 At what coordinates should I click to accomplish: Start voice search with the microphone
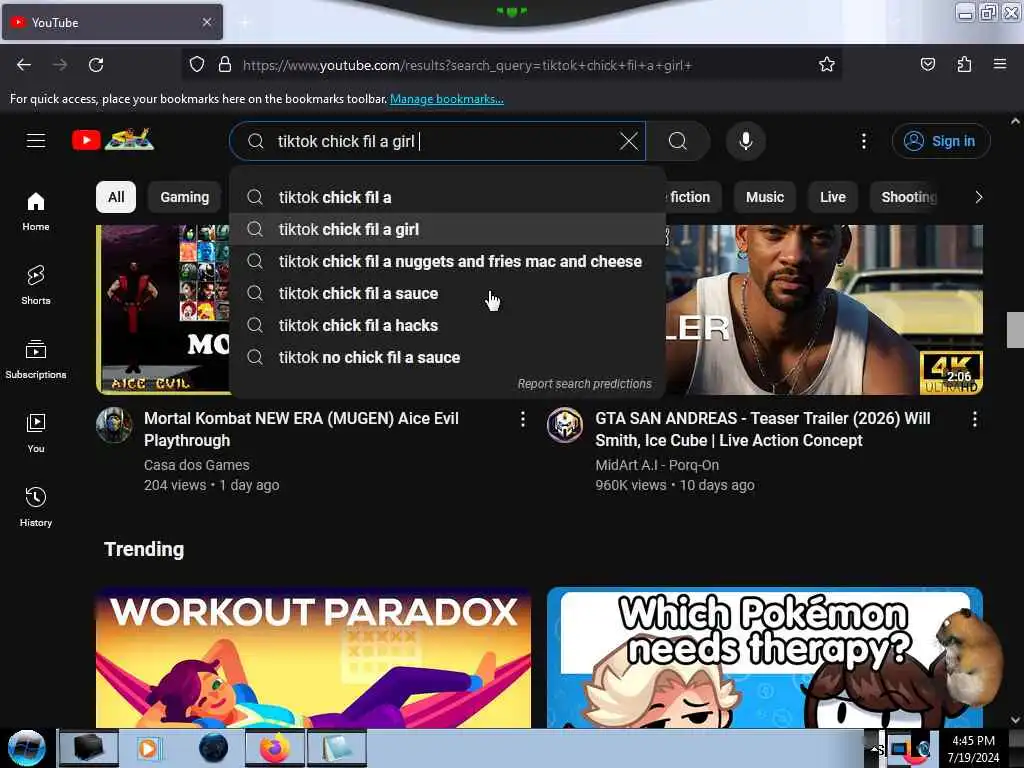click(x=745, y=141)
